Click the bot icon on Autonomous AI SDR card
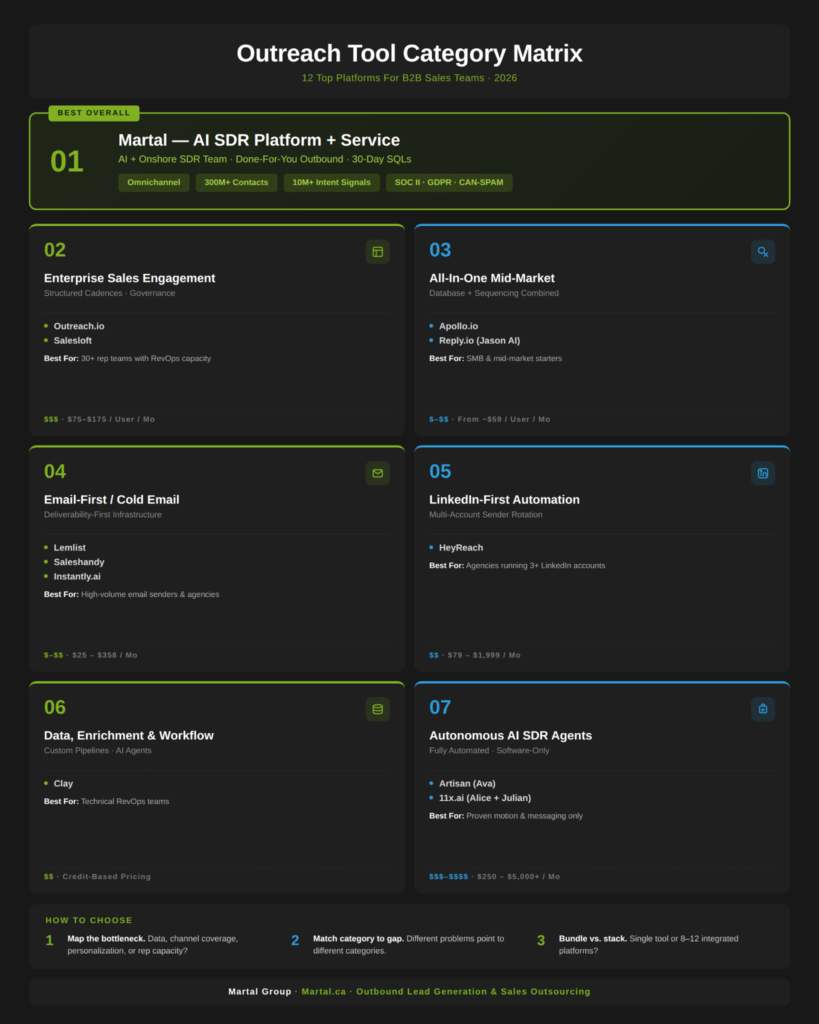 (x=763, y=709)
